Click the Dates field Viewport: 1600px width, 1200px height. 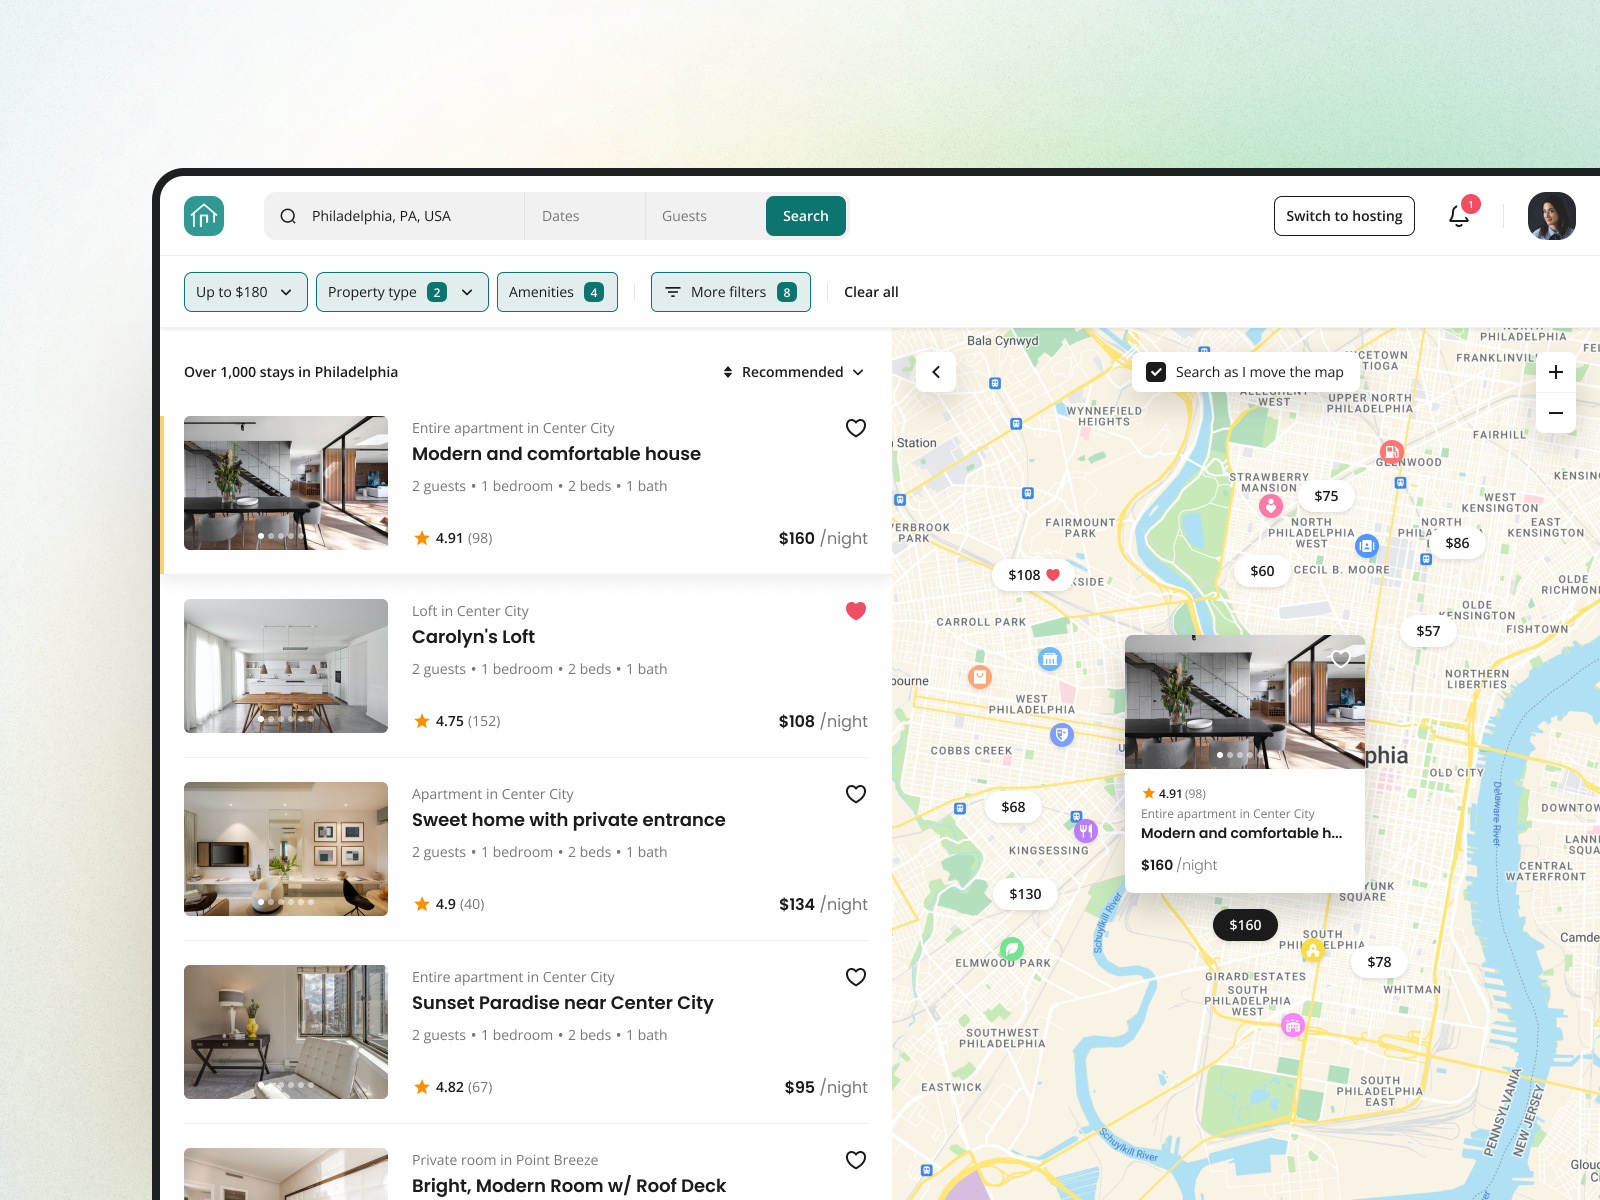585,216
